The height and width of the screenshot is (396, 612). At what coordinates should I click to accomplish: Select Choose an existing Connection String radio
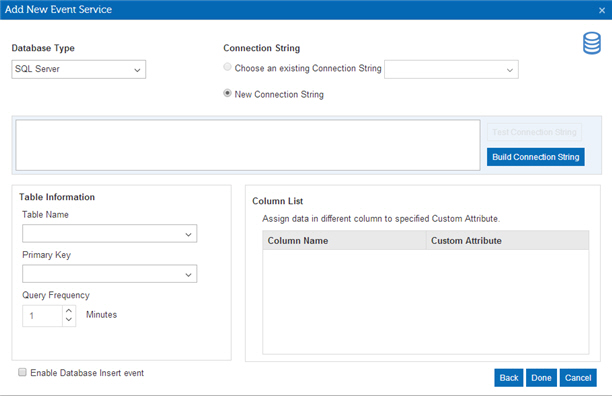[227, 67]
